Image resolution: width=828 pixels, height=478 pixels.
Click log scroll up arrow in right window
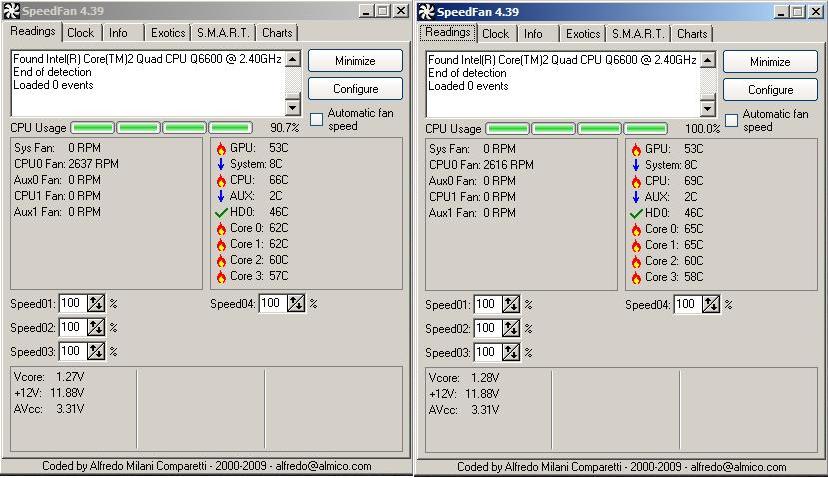tap(708, 60)
